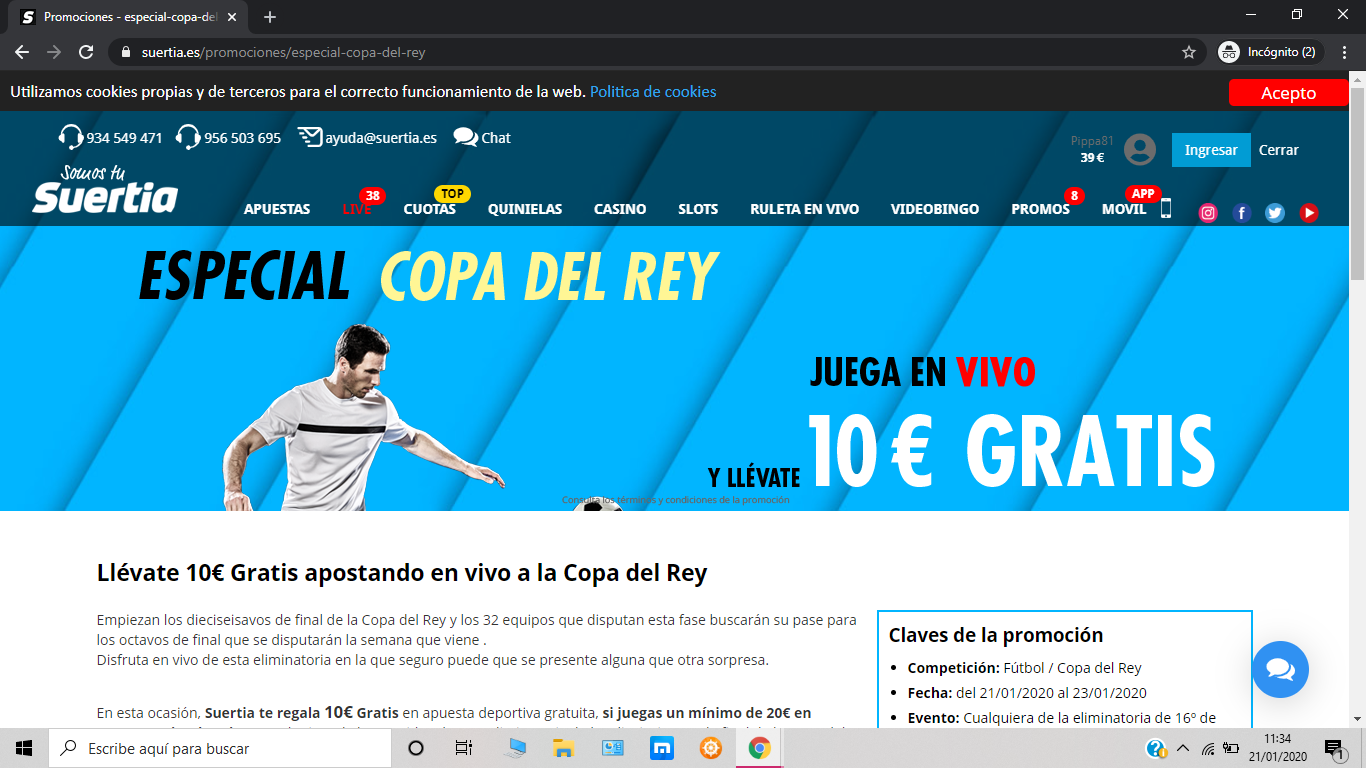1366x768 pixels.
Task: Open Suertia's Instagram icon
Action: [1208, 212]
